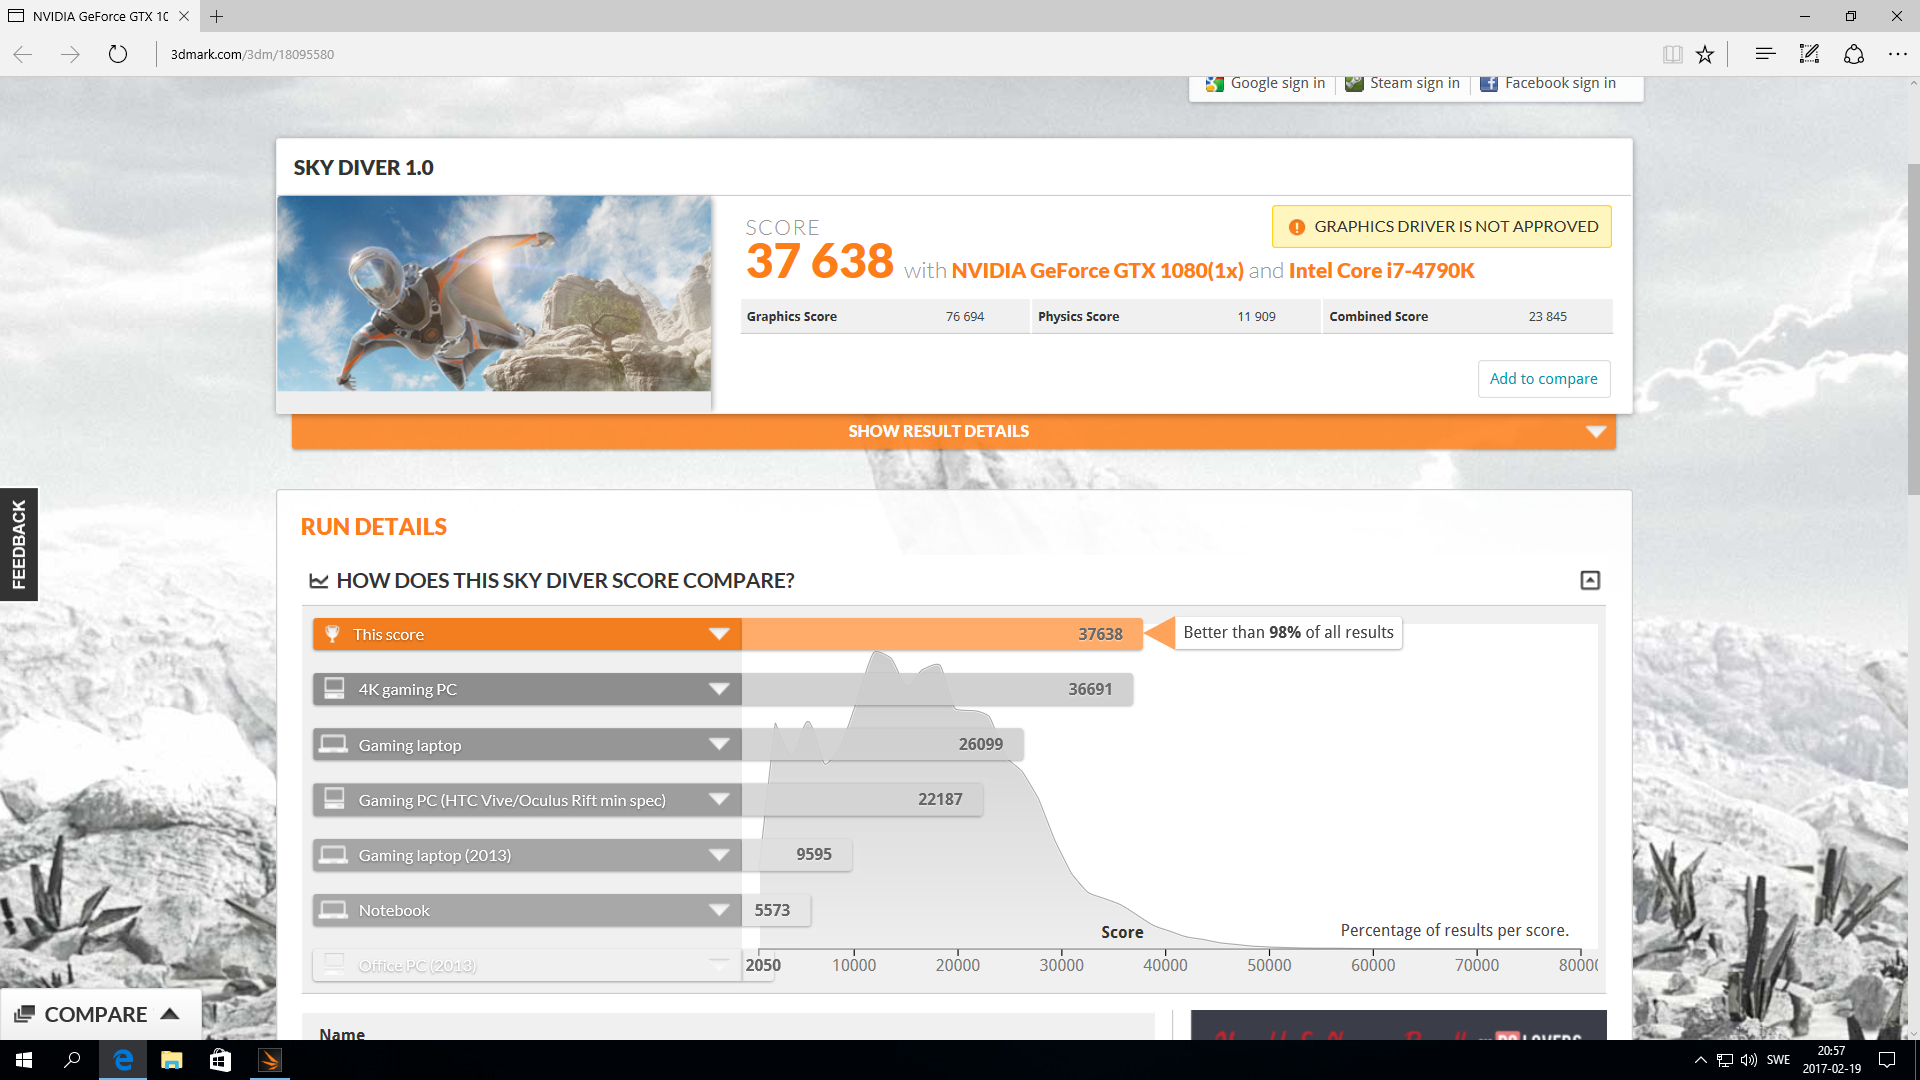Open the 3DMark app taskbar icon

270,1060
